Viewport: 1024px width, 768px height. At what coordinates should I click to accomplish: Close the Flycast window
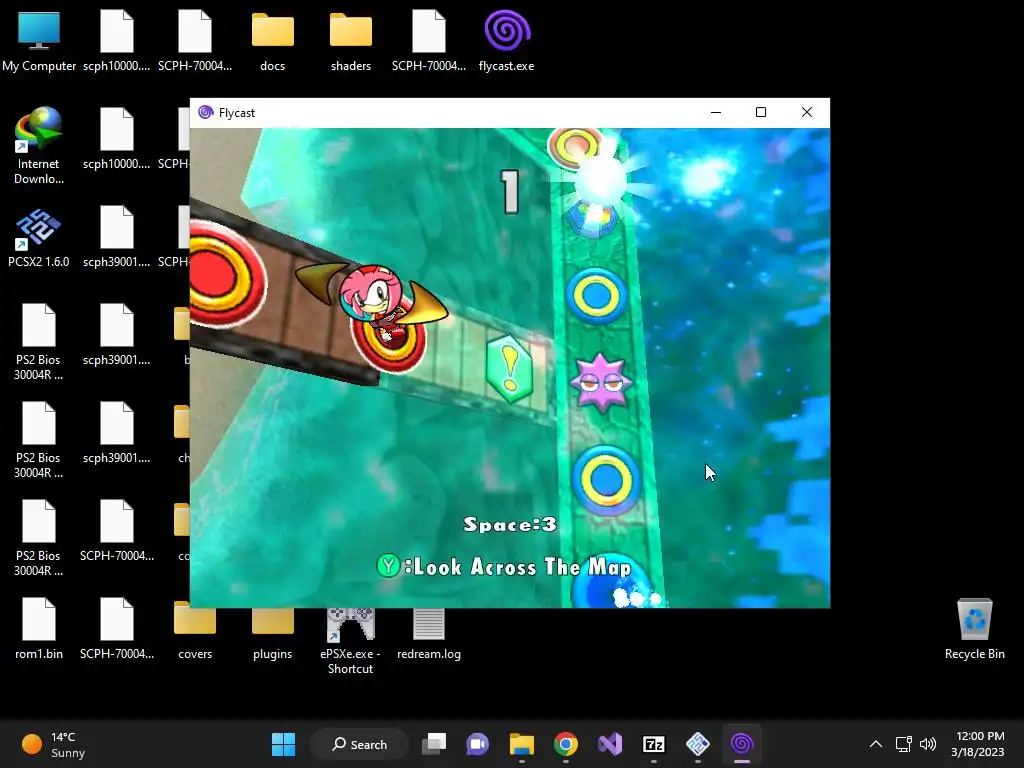tap(807, 112)
